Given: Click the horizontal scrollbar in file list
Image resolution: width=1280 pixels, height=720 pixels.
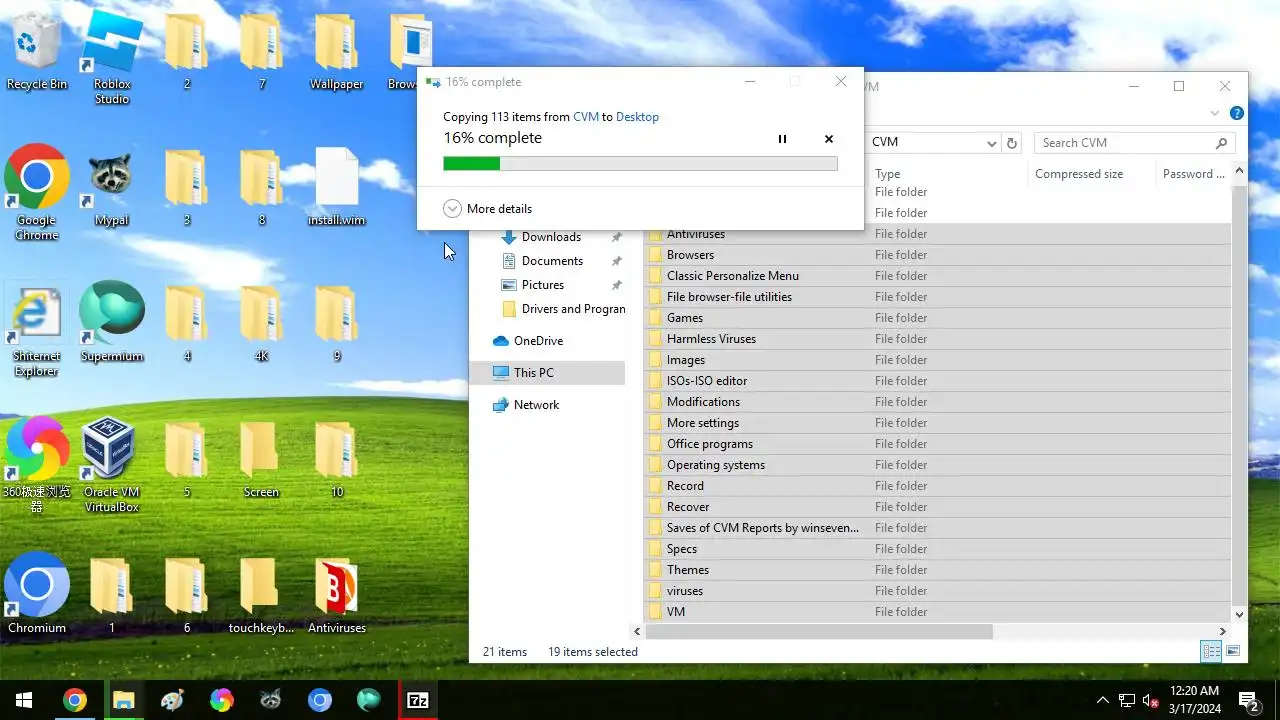Looking at the screenshot, I should [x=819, y=632].
